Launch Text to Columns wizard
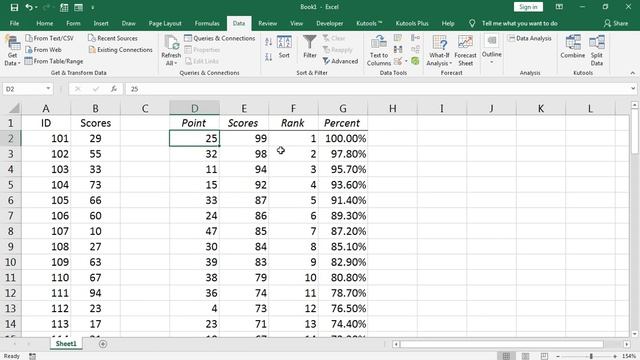Screen dimensions: 640x360 [379, 51]
